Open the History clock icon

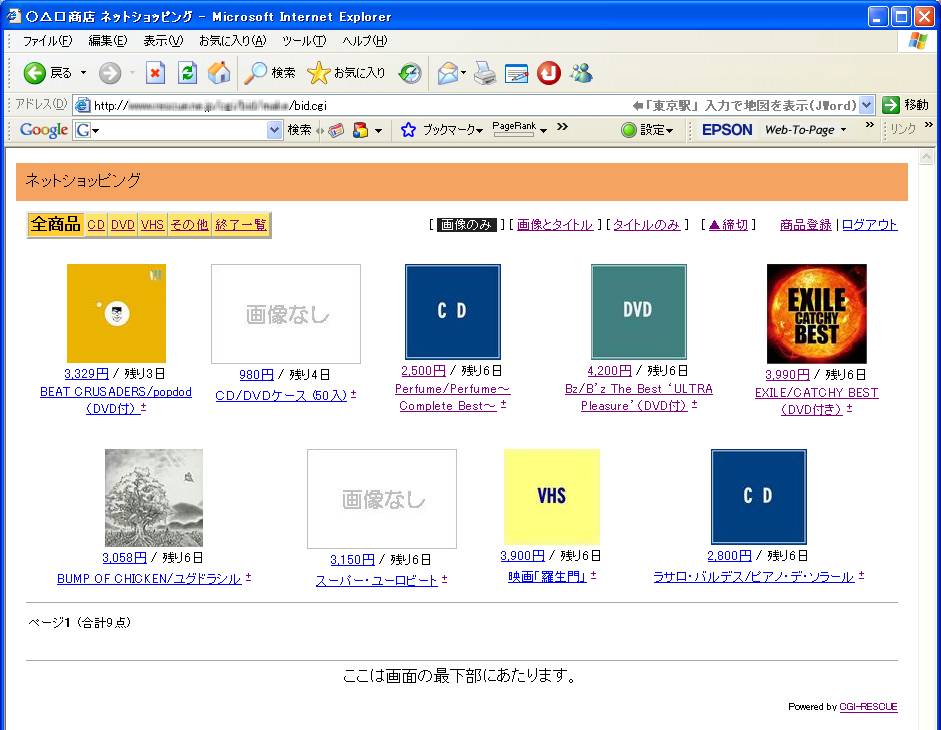[x=410, y=73]
